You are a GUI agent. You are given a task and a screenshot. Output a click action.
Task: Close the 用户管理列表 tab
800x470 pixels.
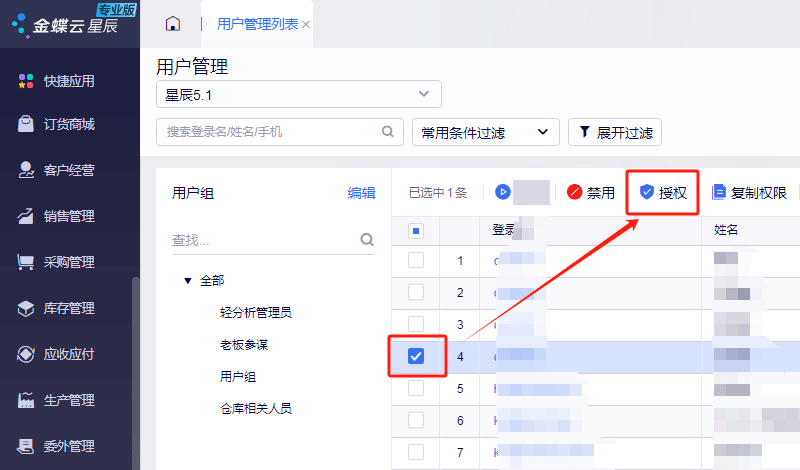(306, 24)
